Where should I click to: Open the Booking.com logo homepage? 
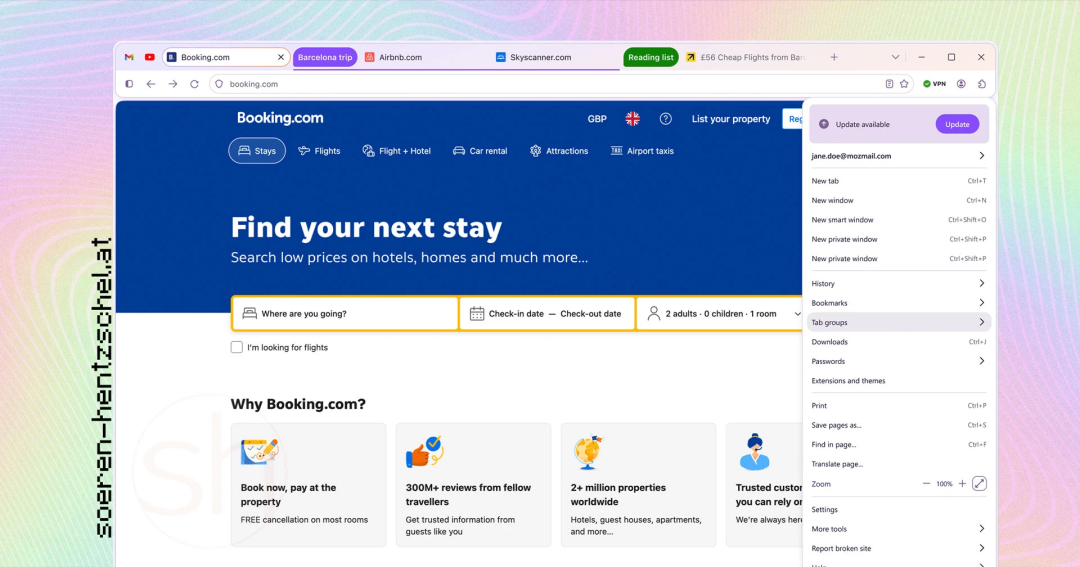coord(280,118)
